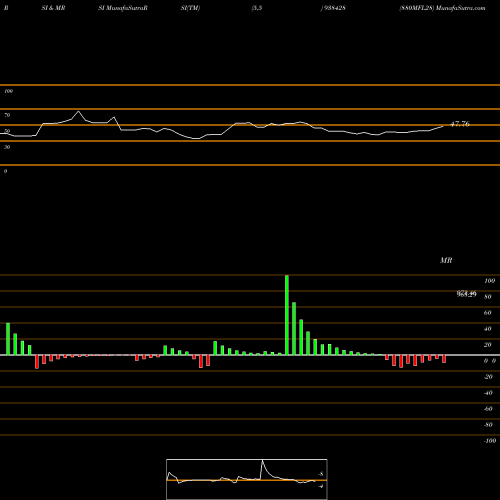Click the MR panel title label

tap(446, 260)
